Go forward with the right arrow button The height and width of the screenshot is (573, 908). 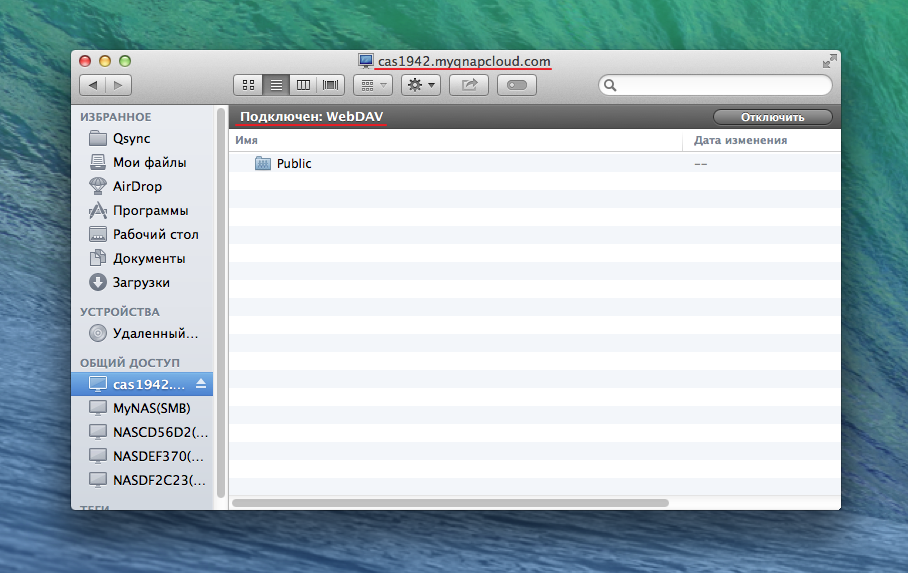(x=119, y=85)
